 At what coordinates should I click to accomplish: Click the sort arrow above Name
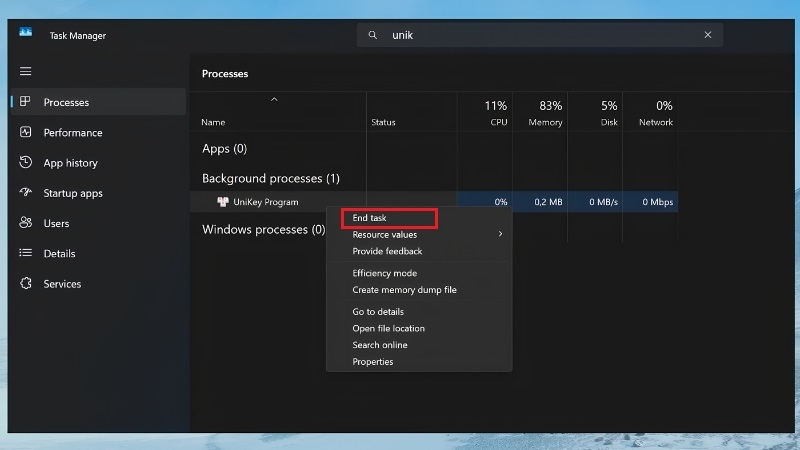(274, 99)
